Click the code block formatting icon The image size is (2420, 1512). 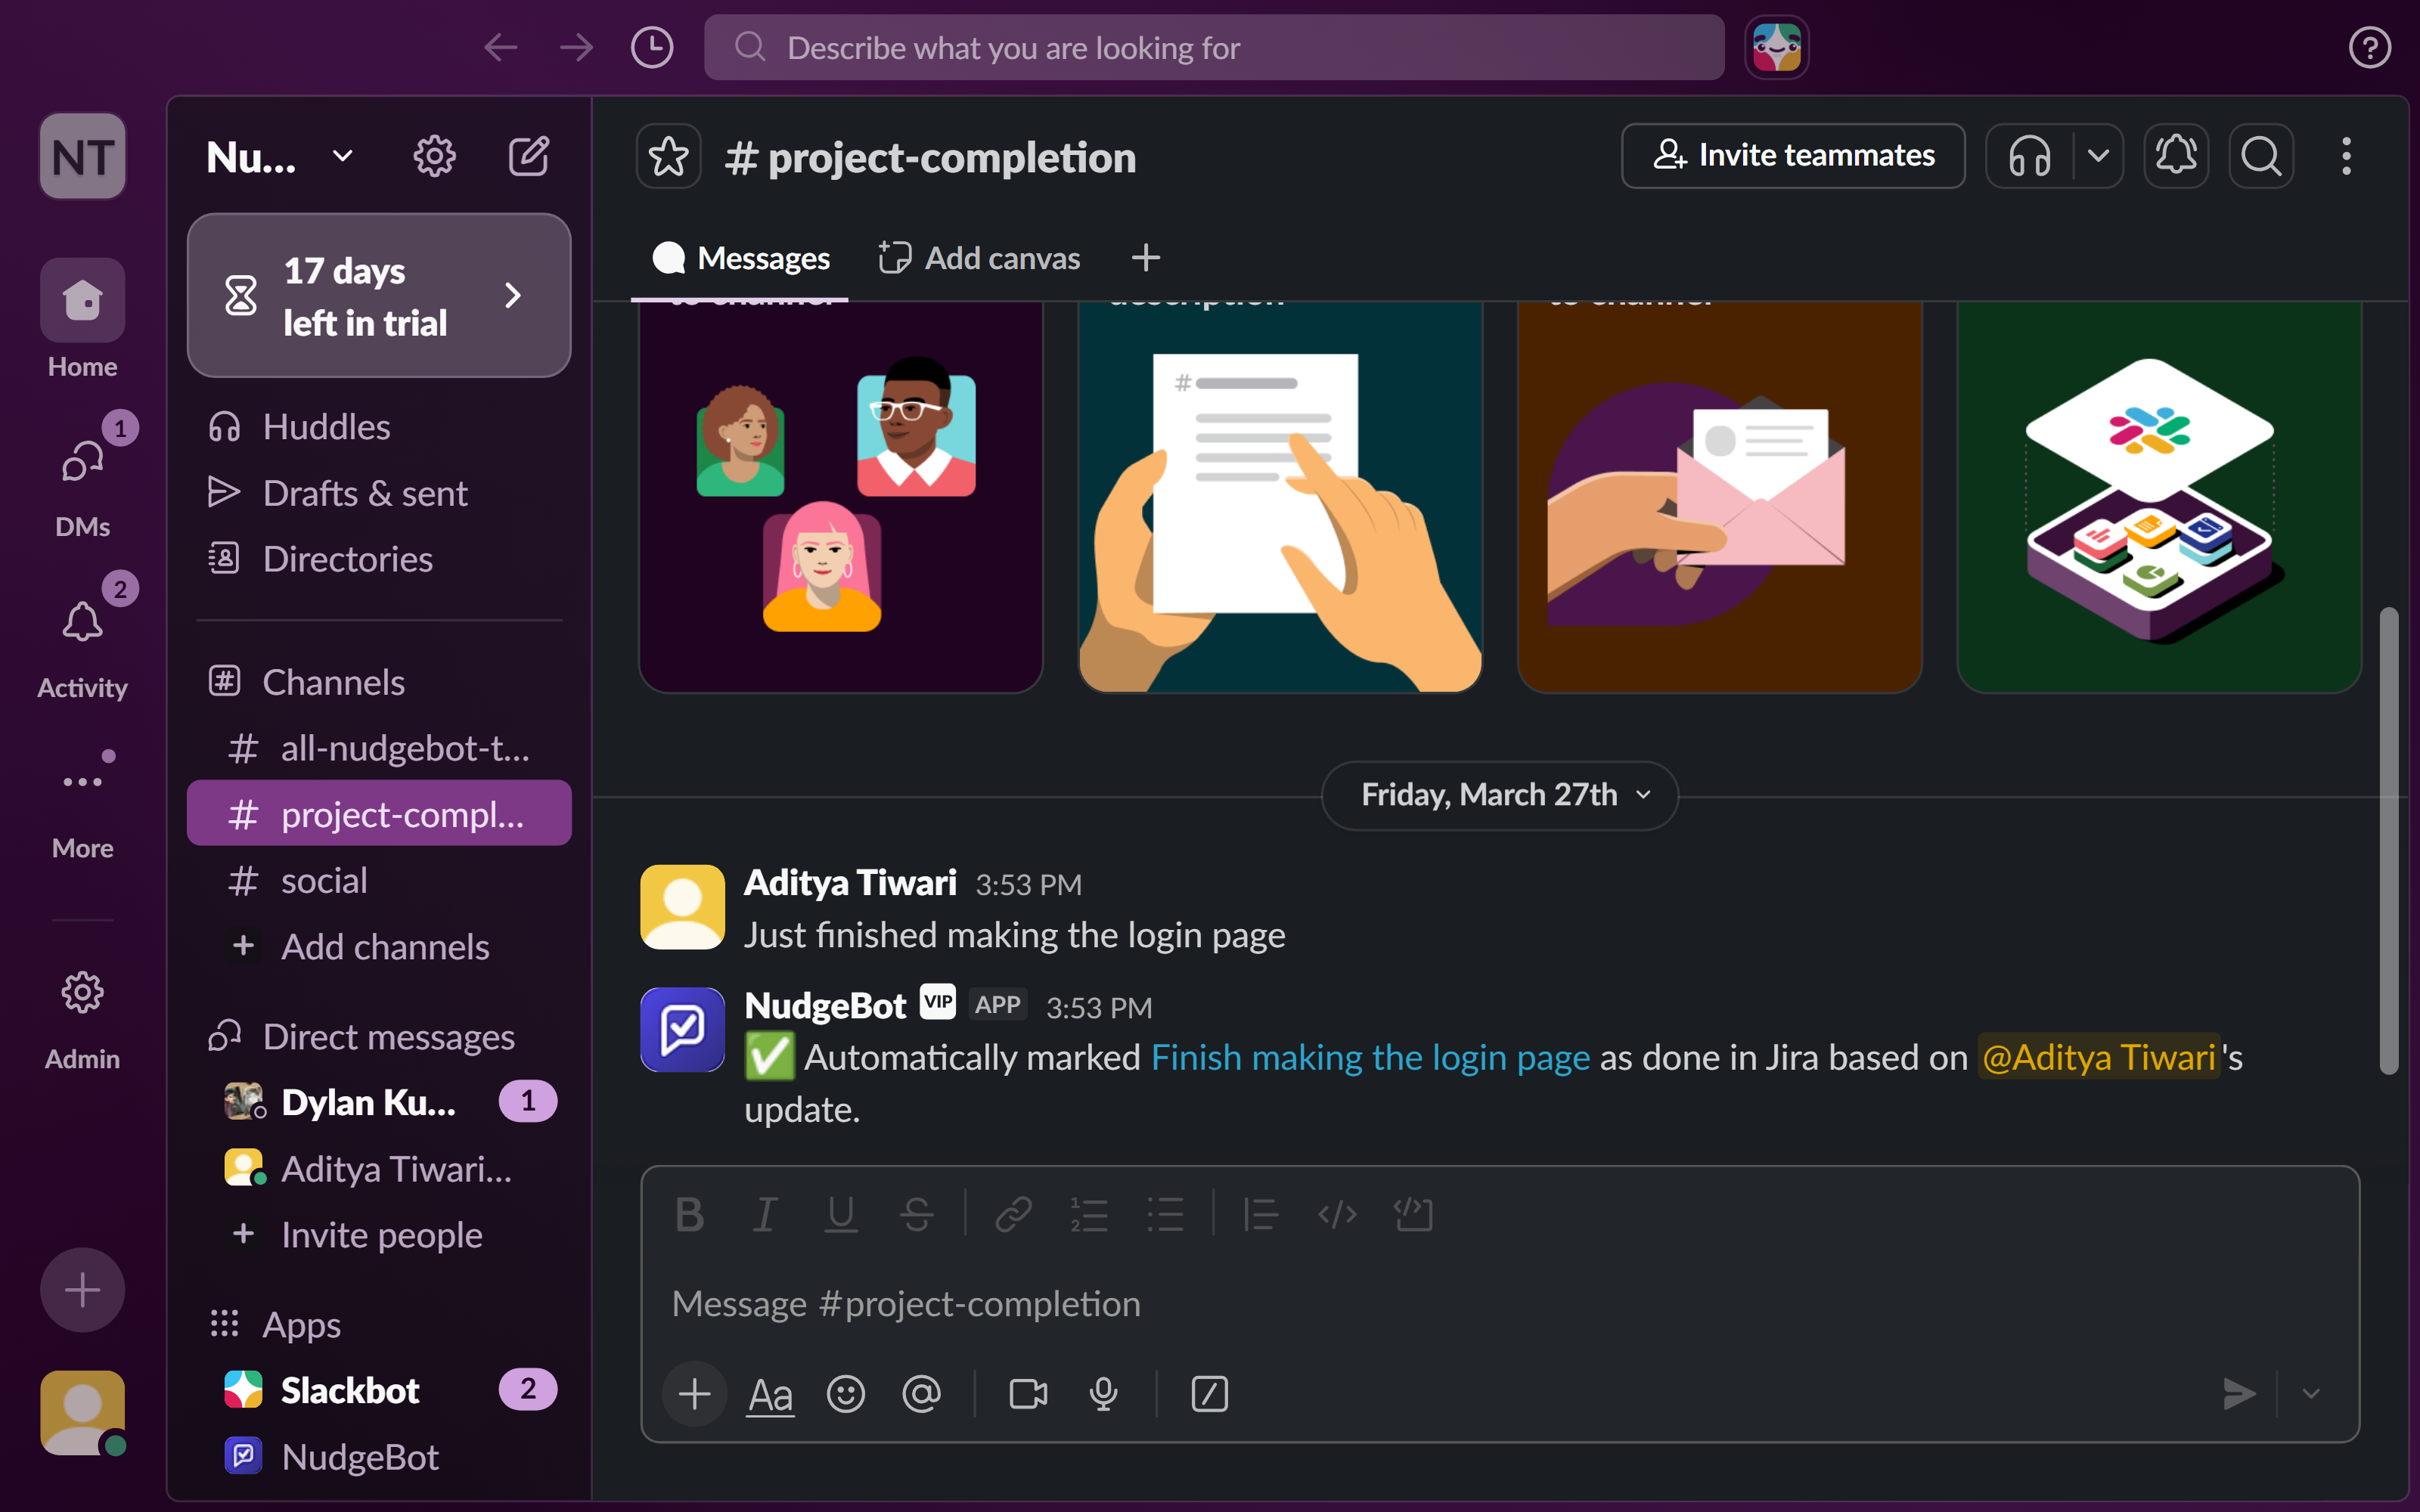(x=1413, y=1214)
